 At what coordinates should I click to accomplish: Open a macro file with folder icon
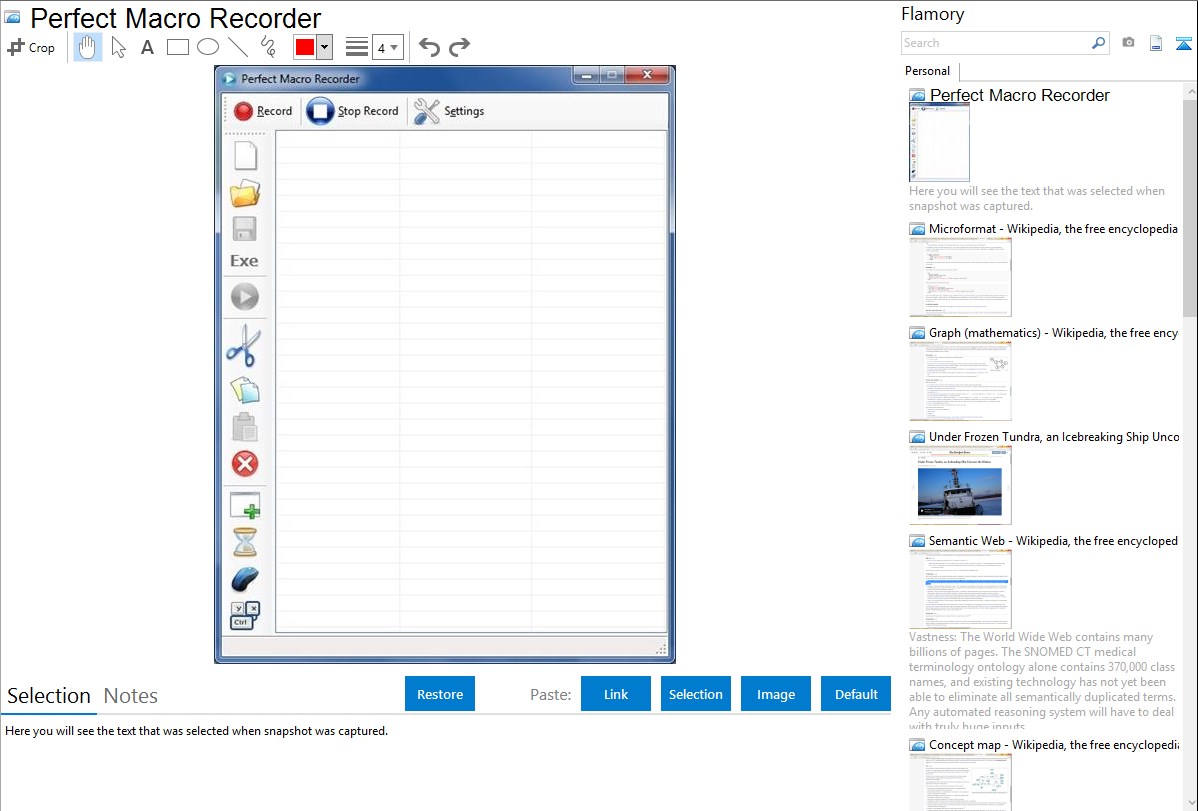[245, 193]
